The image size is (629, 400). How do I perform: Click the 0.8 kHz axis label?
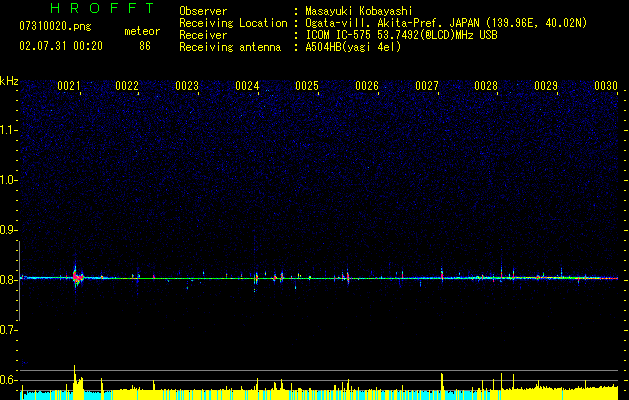(8, 280)
